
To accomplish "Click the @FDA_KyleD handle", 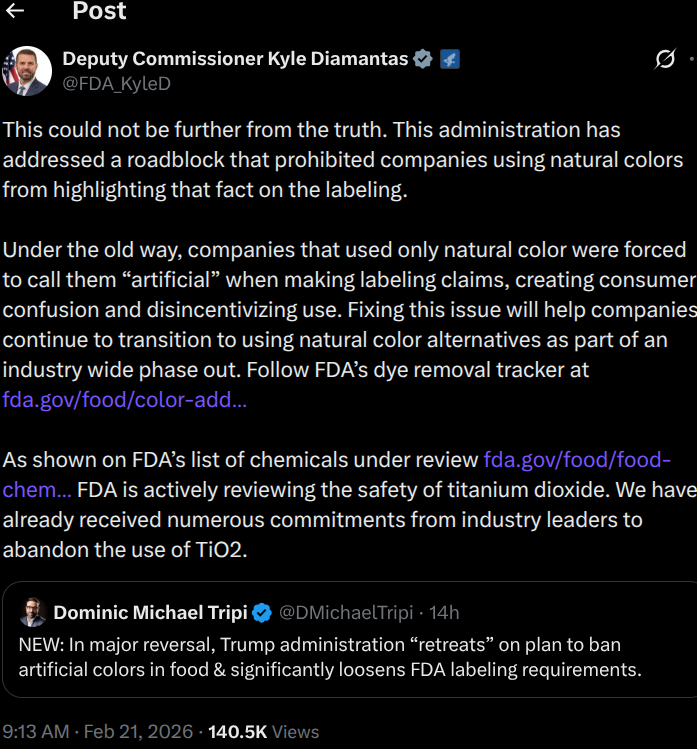I will (x=116, y=84).
